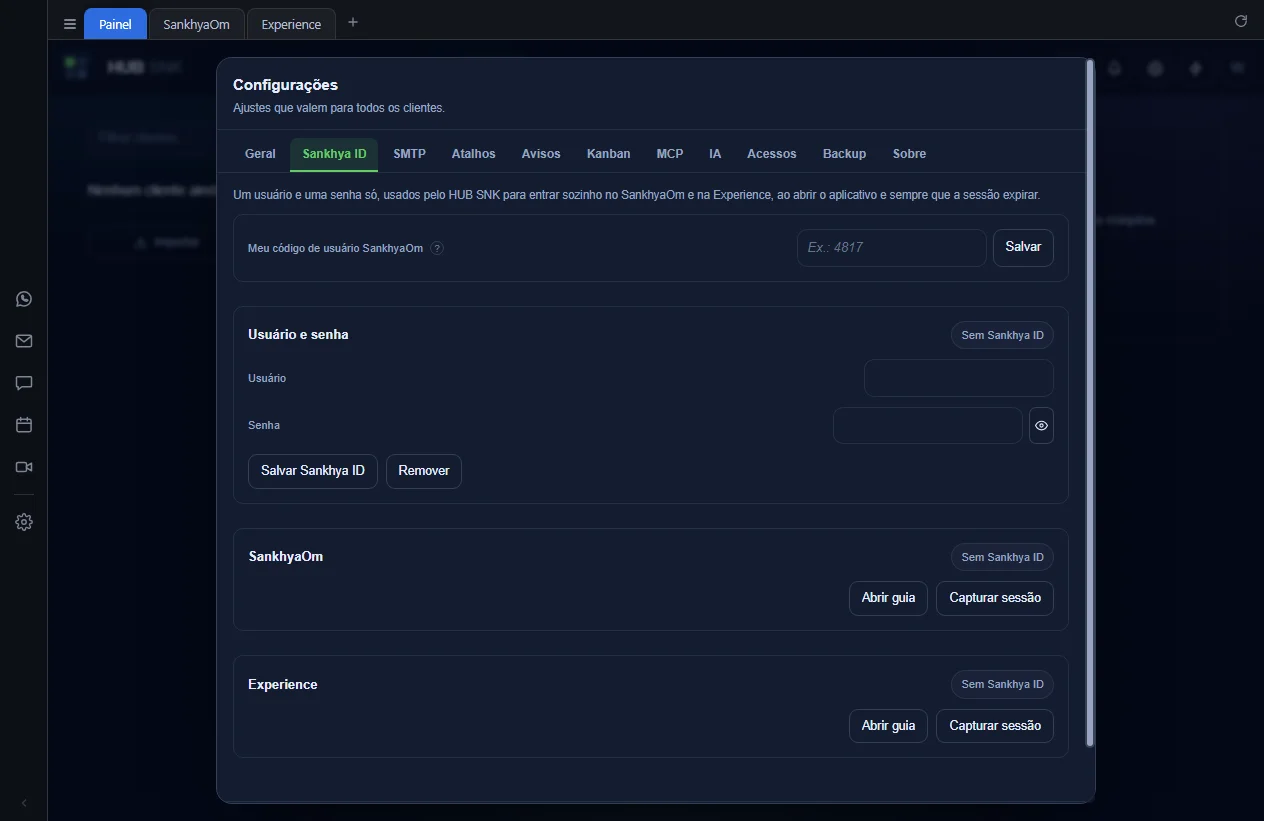
Task: Open the video camera icon in sidebar
Action: tap(24, 467)
